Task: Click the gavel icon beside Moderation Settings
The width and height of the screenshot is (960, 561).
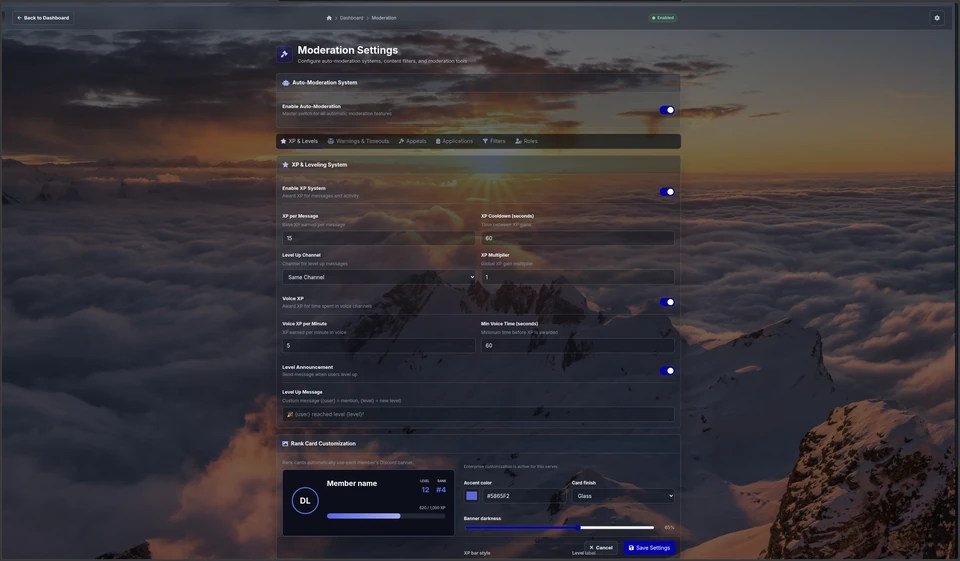Action: [x=284, y=54]
